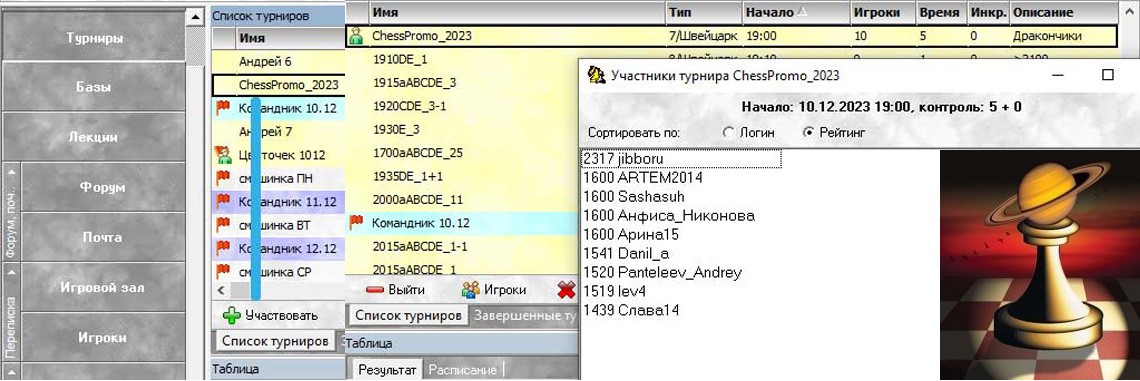Open the Базы section in sidebar
1140x381 pixels.
(94, 87)
